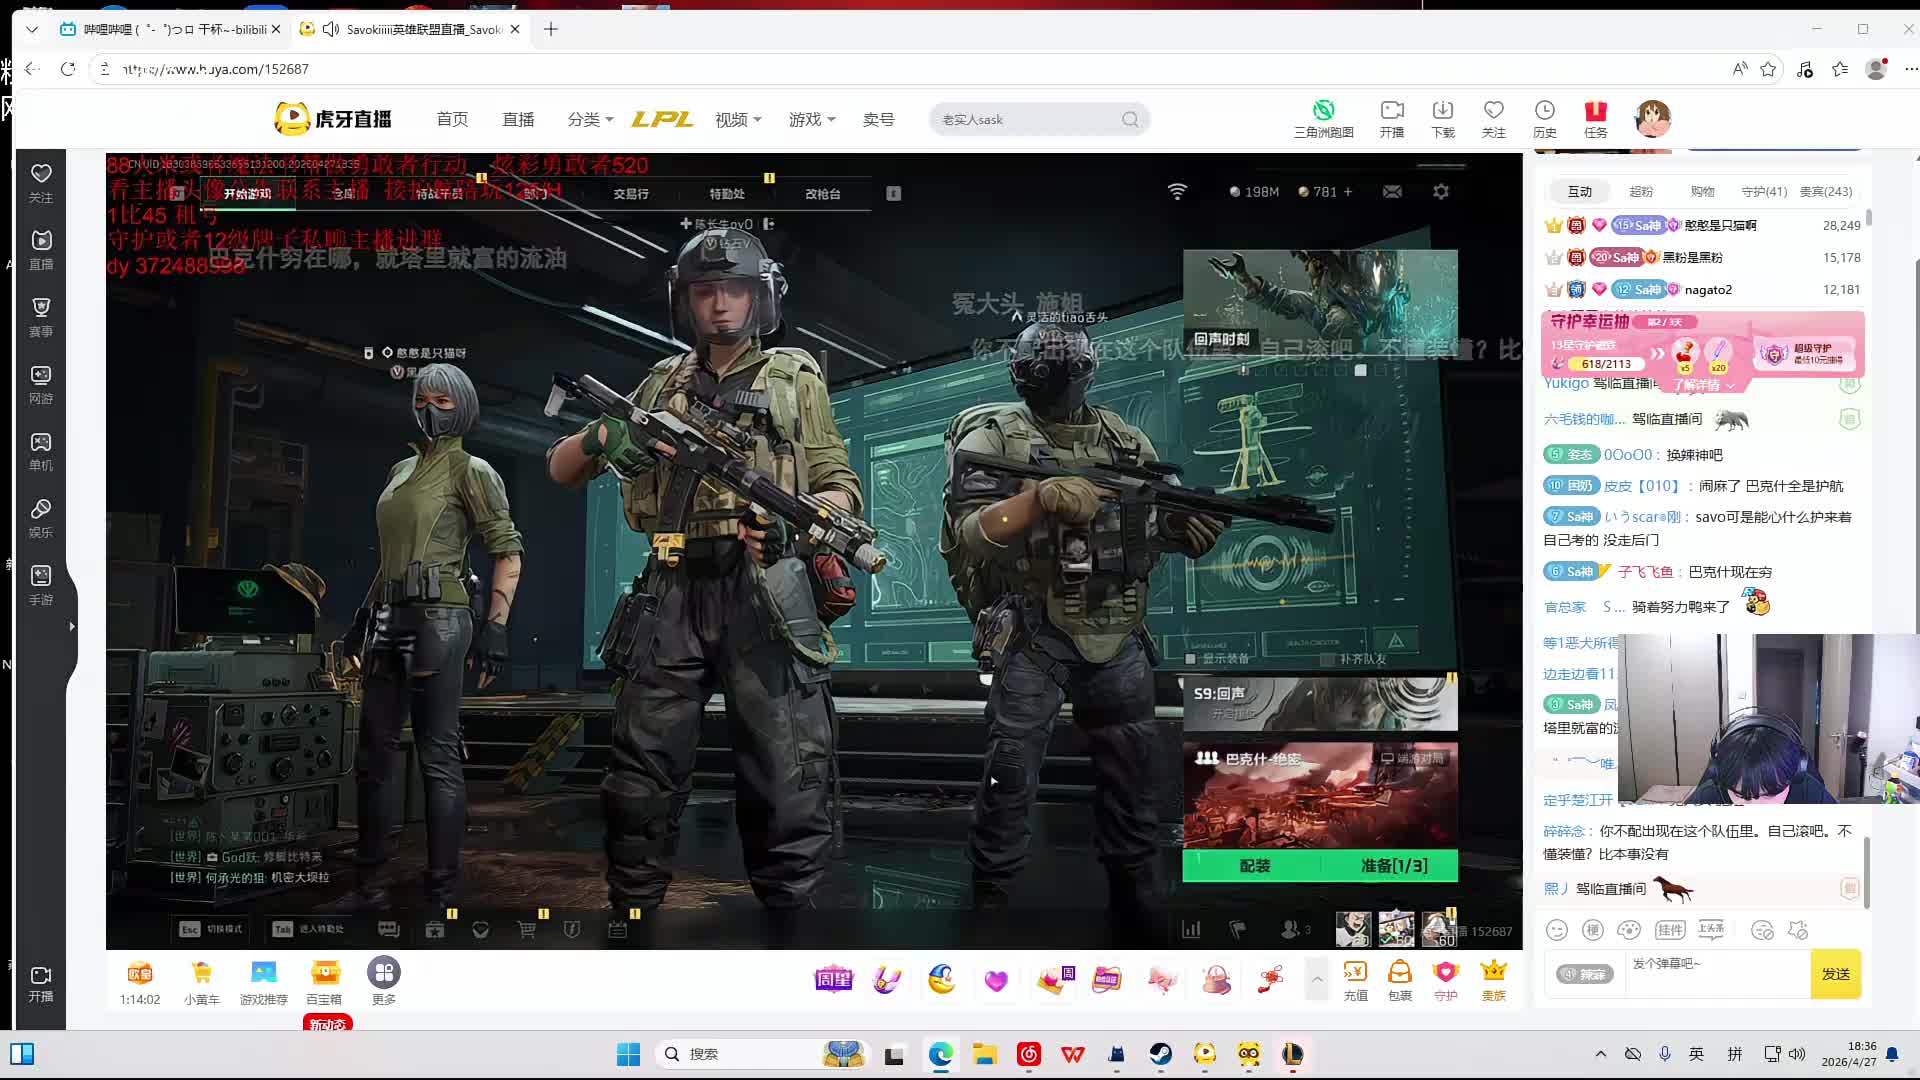1920x1080 pixels.
Task: Click the green 准备[1/3] ready button
Action: click(x=1393, y=865)
